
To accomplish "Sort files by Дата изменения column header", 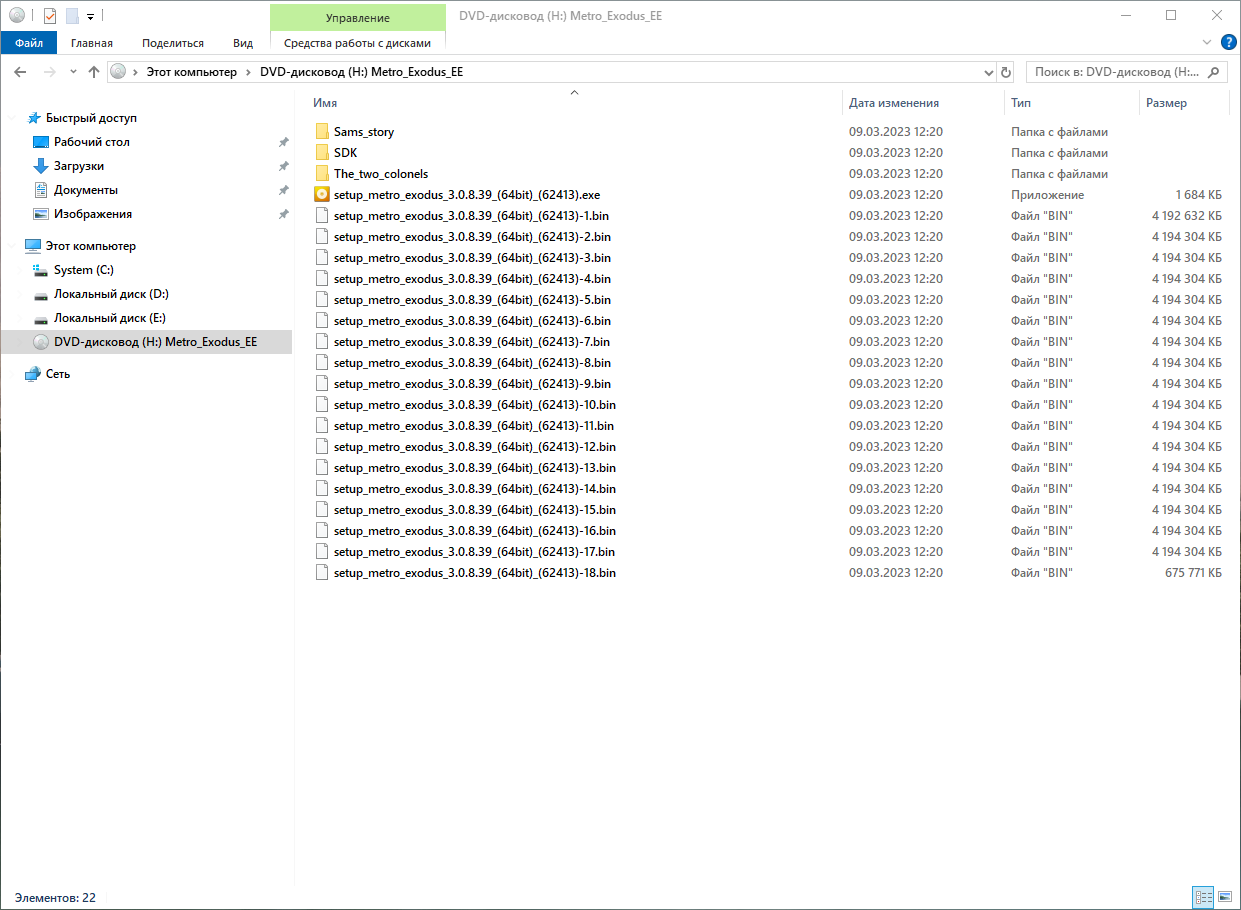I will pos(893,103).
